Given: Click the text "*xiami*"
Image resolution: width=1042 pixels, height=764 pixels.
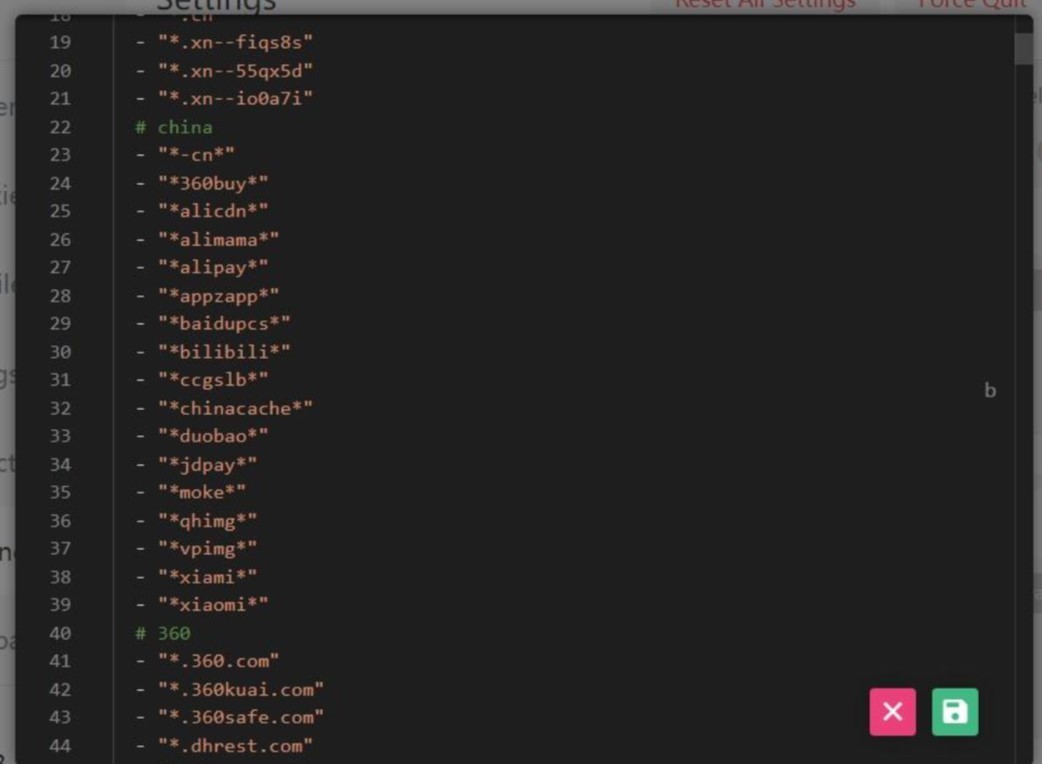Looking at the screenshot, I should point(207,577).
